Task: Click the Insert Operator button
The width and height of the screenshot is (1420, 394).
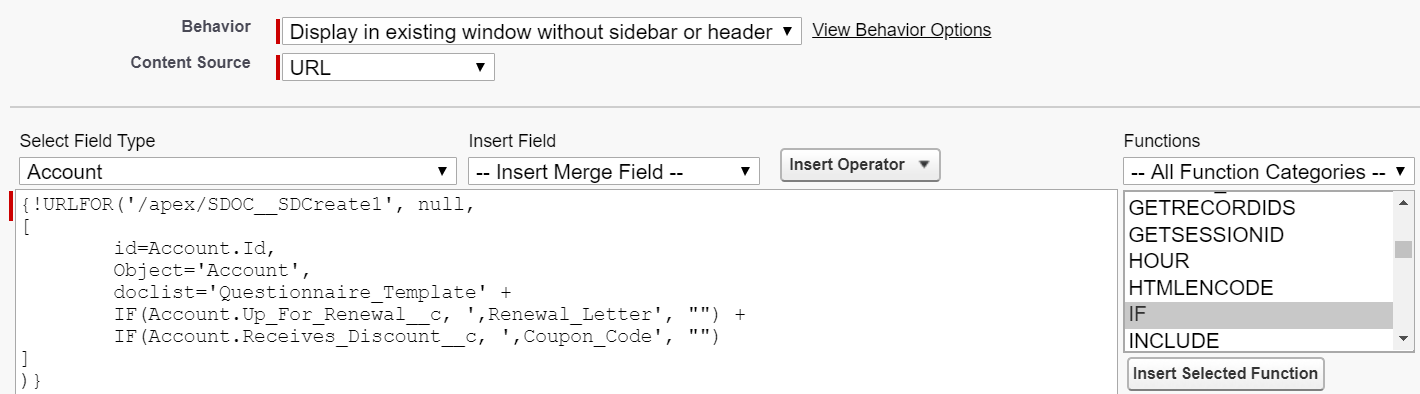Action: click(860, 165)
